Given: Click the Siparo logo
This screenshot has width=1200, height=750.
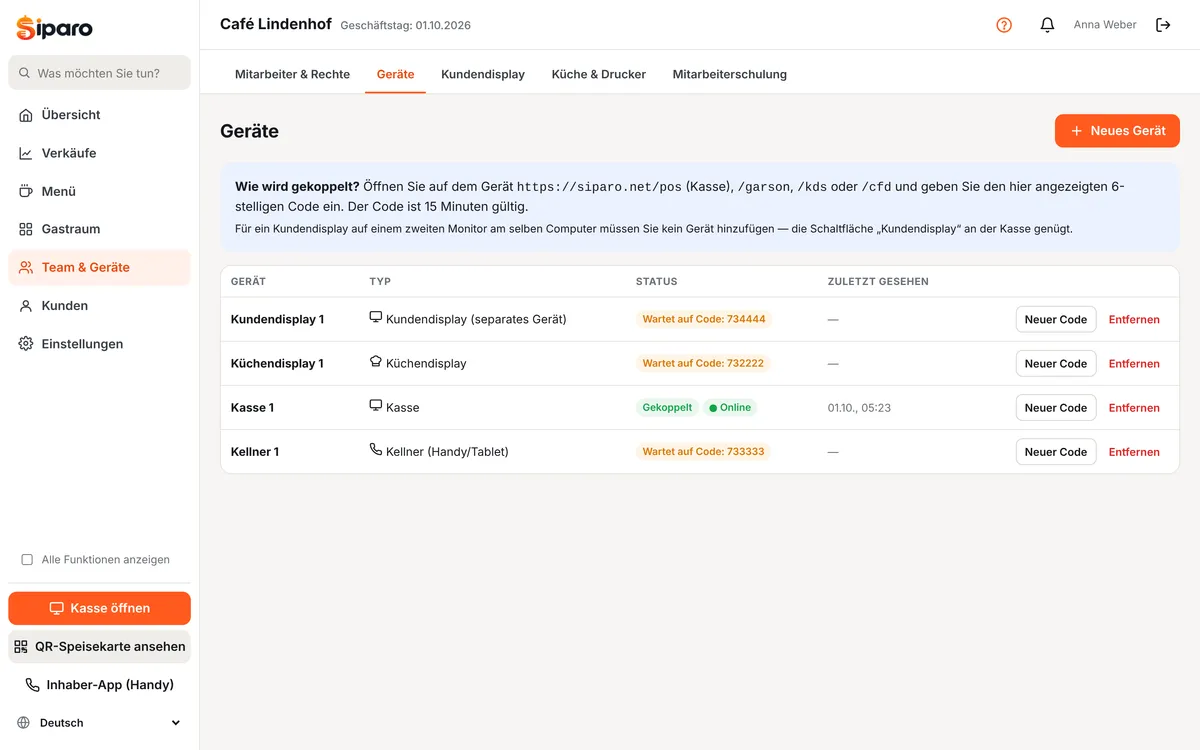Looking at the screenshot, I should 55,27.
